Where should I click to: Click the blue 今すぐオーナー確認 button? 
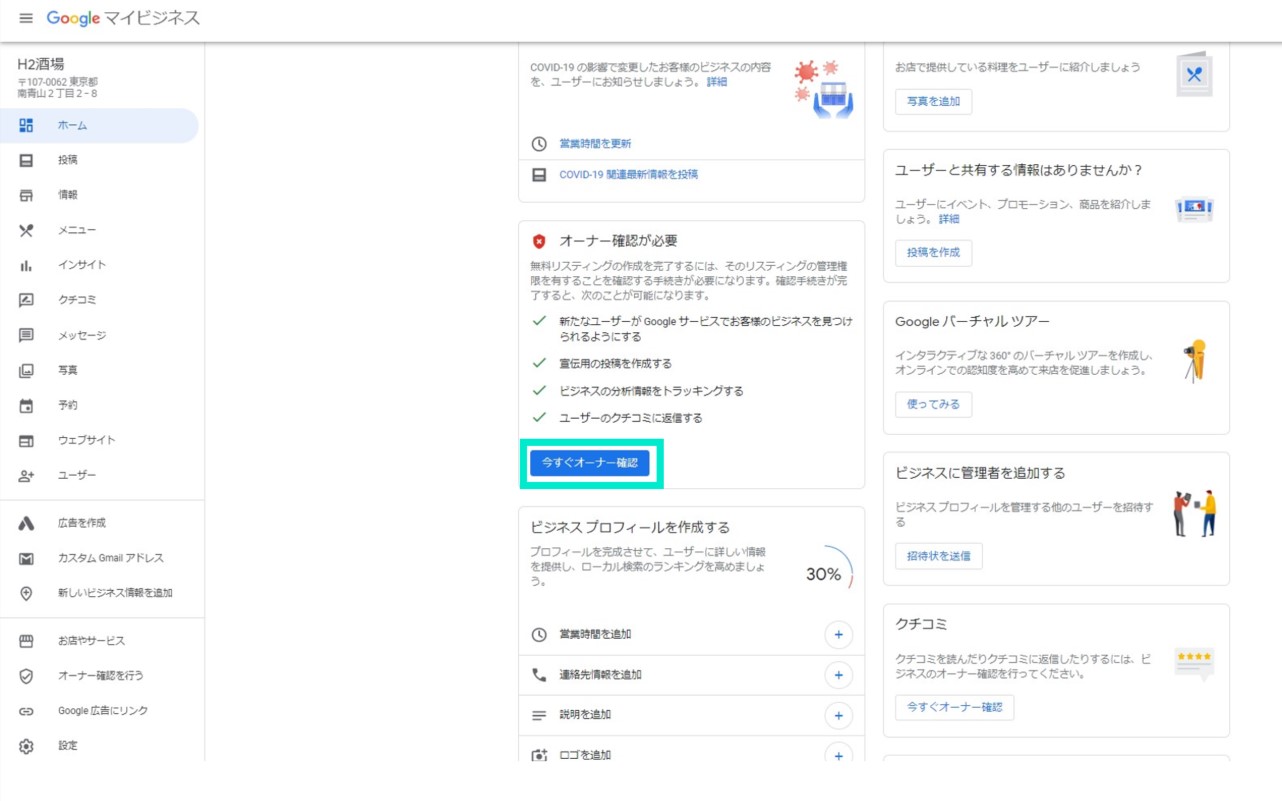[590, 463]
